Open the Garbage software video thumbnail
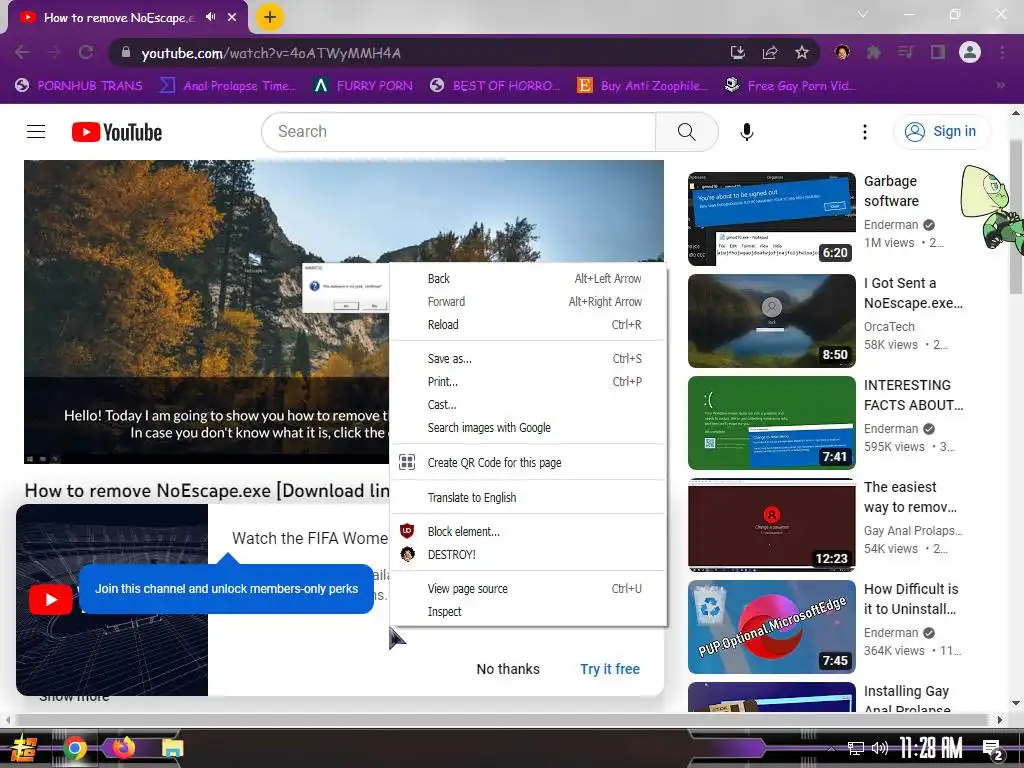 [x=771, y=219]
